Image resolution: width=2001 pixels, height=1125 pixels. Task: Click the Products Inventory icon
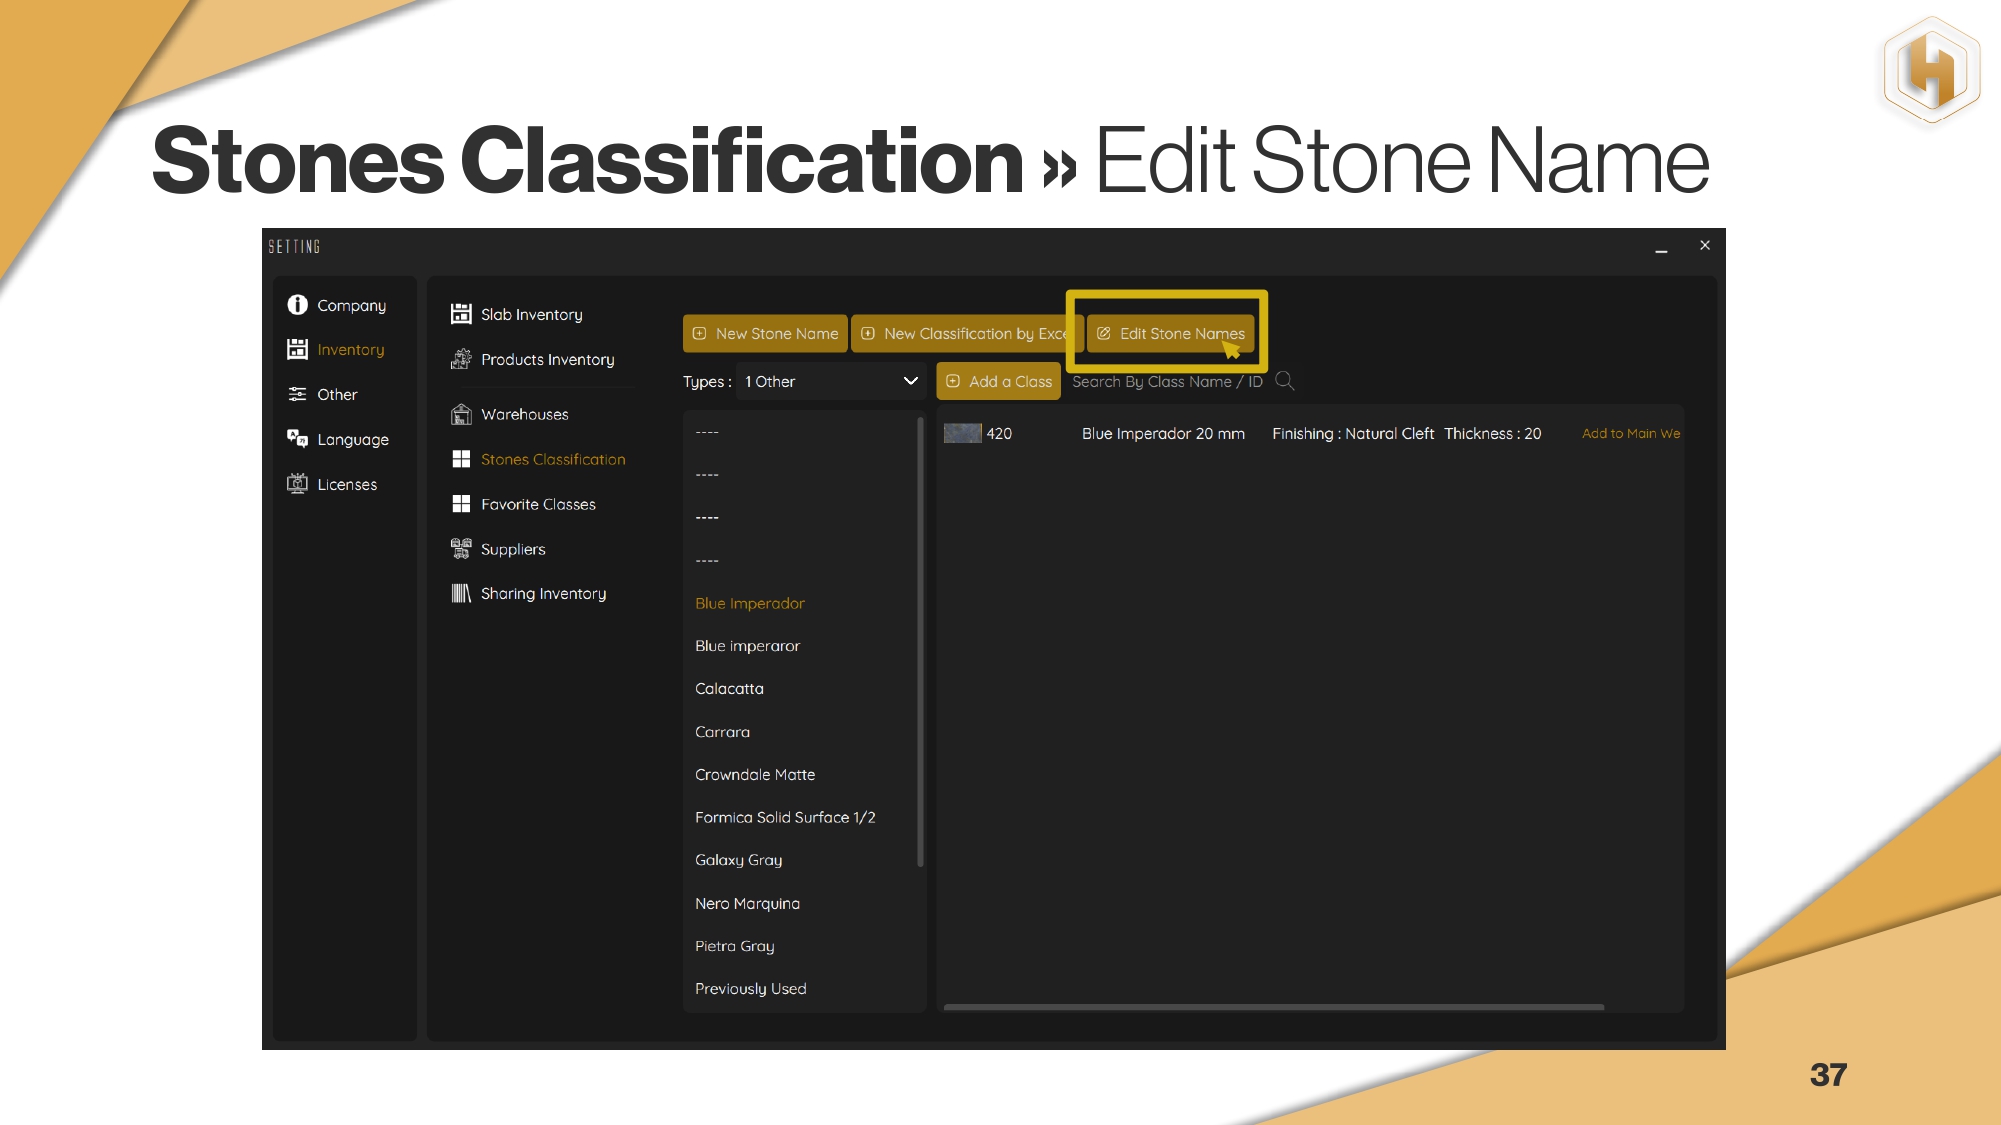pos(461,359)
